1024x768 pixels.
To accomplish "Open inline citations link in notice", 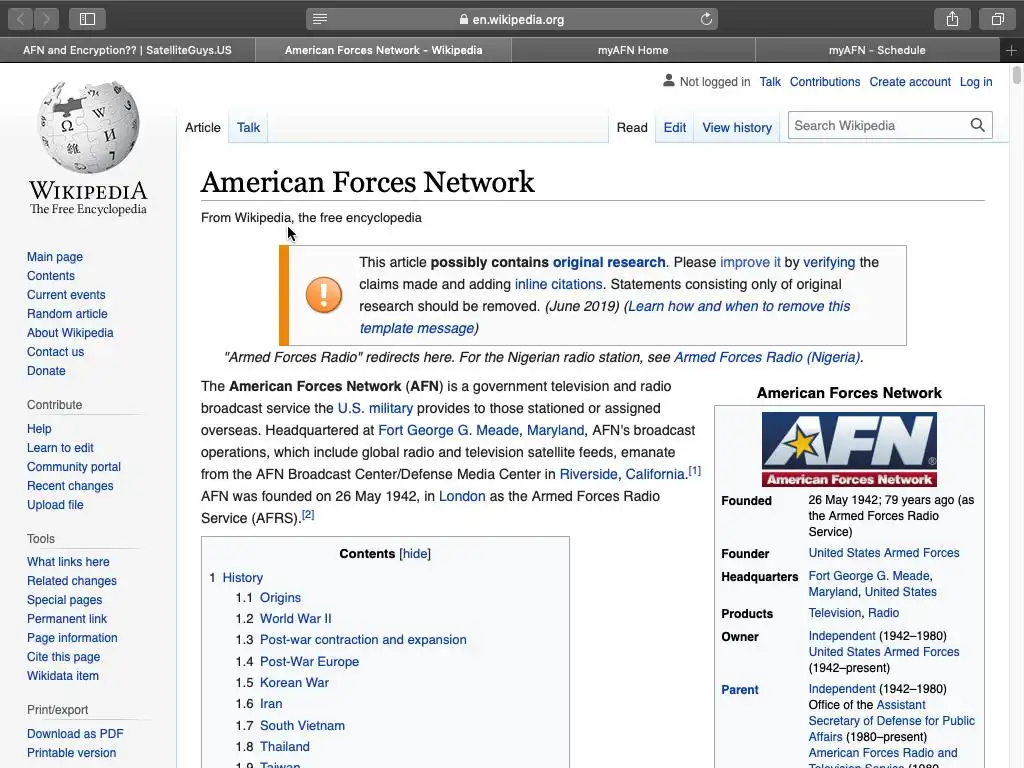I will point(558,284).
